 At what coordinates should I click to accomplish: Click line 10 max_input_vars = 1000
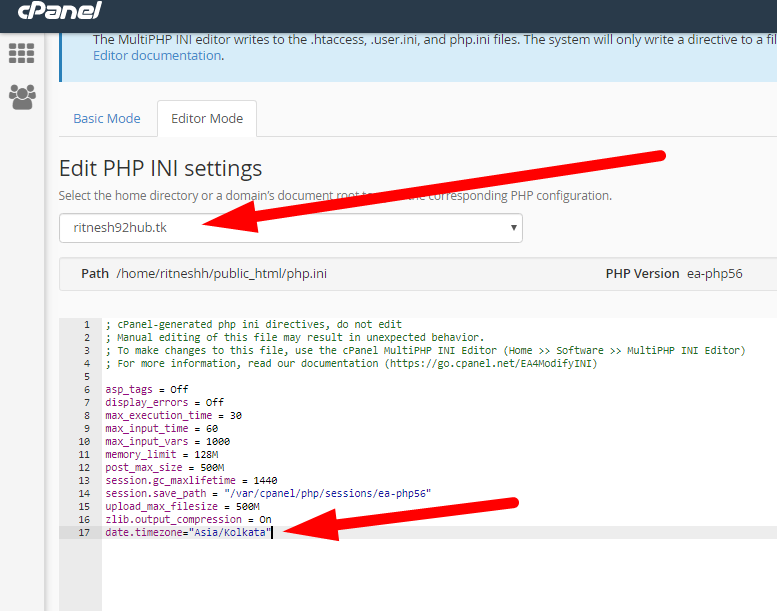click(x=167, y=442)
